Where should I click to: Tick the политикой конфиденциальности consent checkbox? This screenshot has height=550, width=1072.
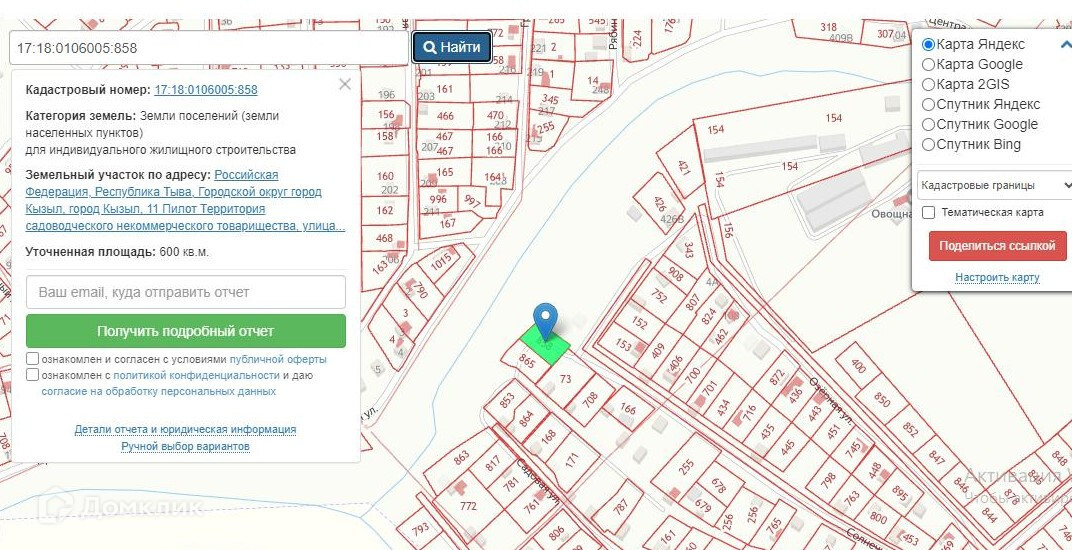tap(33, 375)
